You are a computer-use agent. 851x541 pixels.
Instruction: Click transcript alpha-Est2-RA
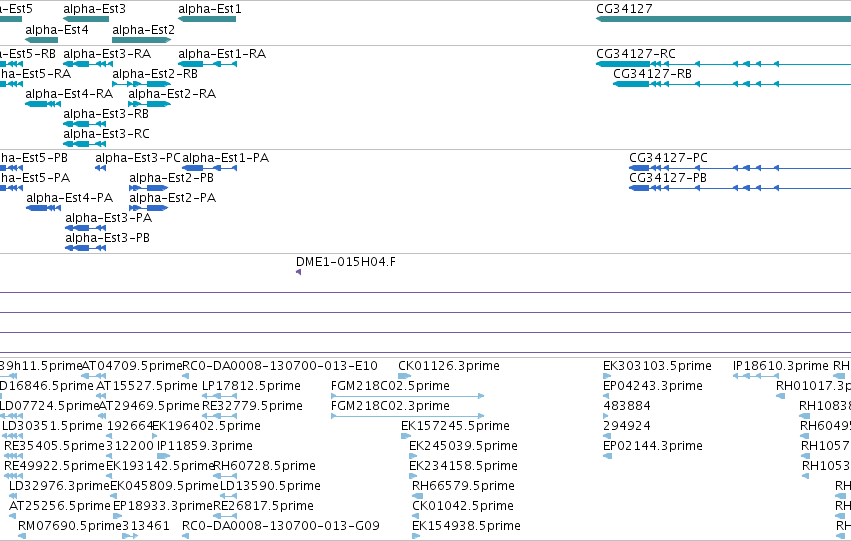173,94
